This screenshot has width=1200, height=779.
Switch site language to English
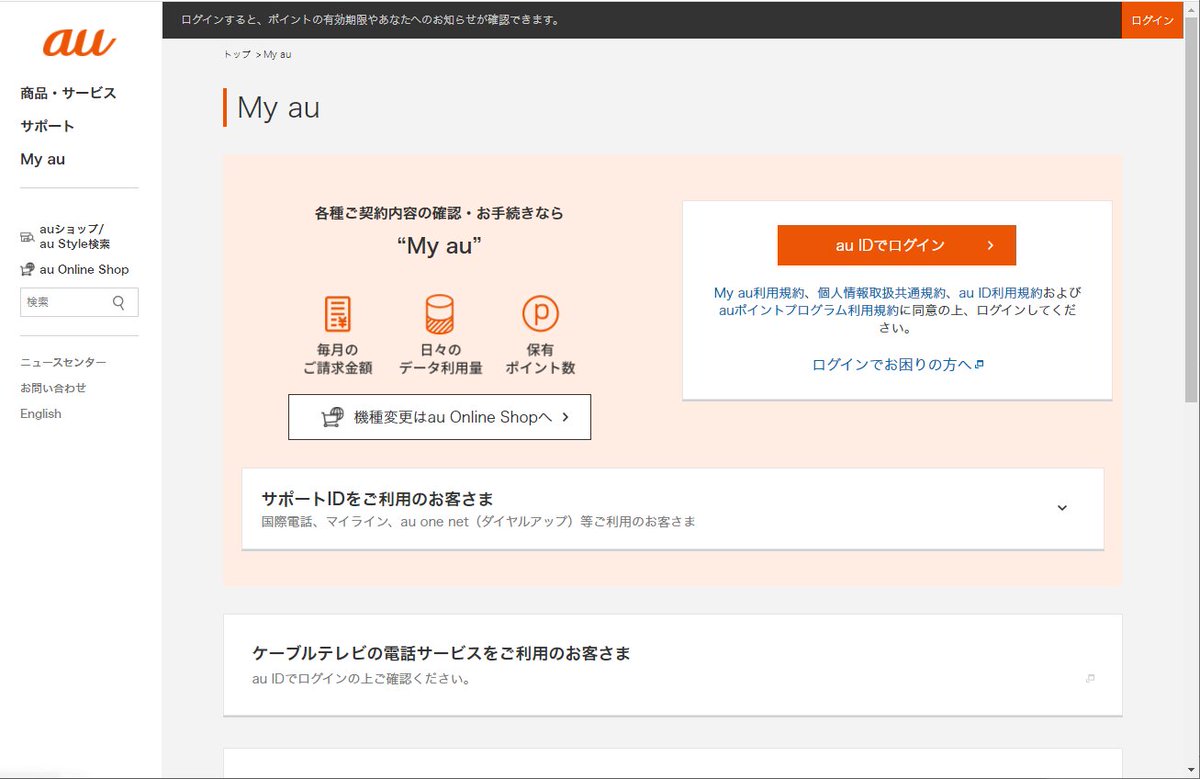(x=41, y=414)
